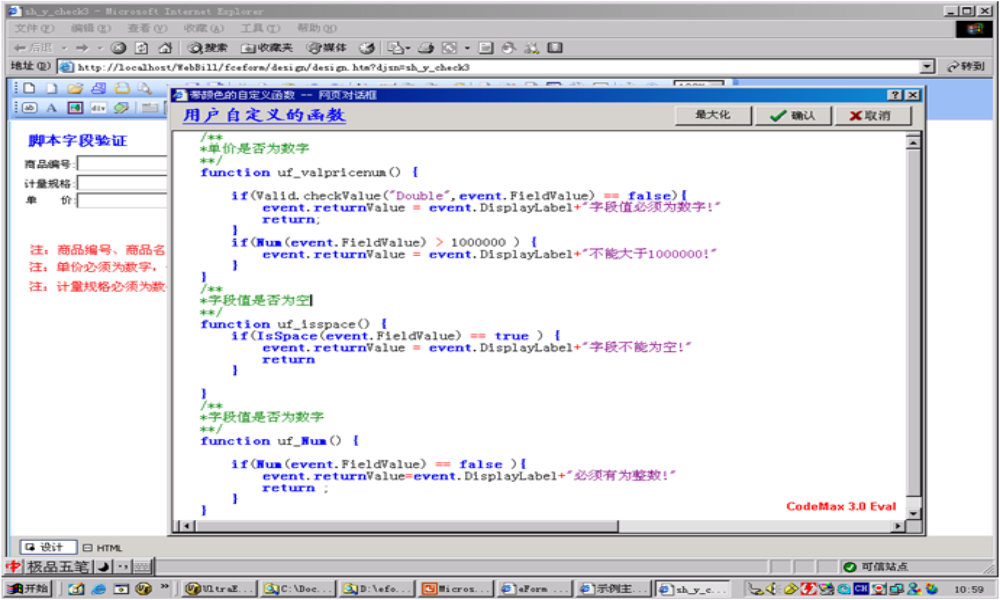Toggle the punctuation mode icon in IME bar
1000x600 pixels.
pos(123,566)
